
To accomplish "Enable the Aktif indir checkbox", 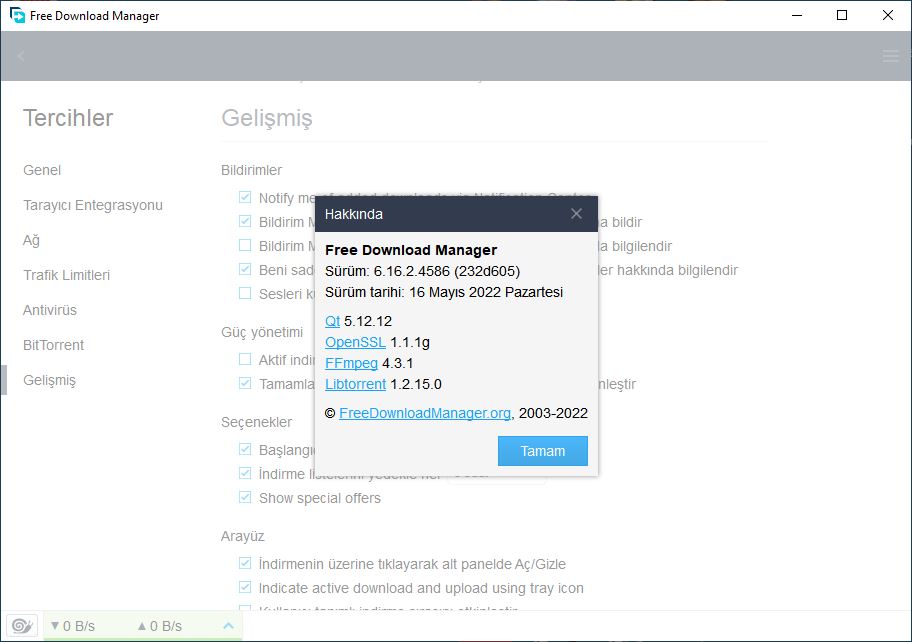I will (245, 359).
